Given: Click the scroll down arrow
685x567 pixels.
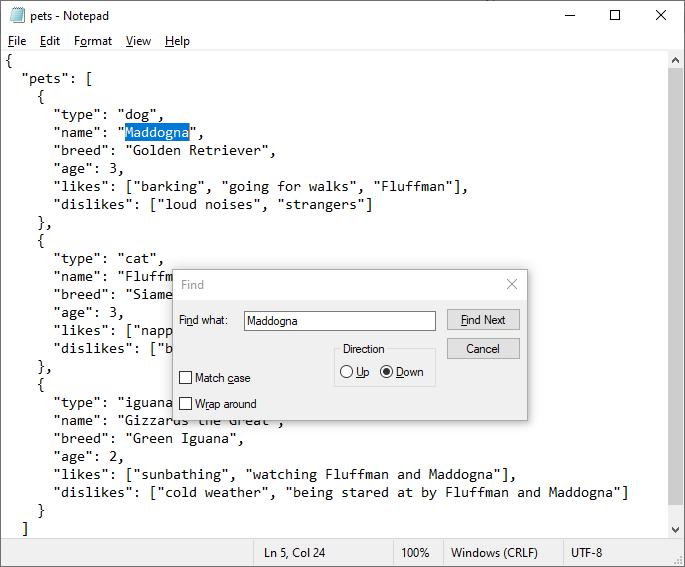Looking at the screenshot, I should pos(675,529).
